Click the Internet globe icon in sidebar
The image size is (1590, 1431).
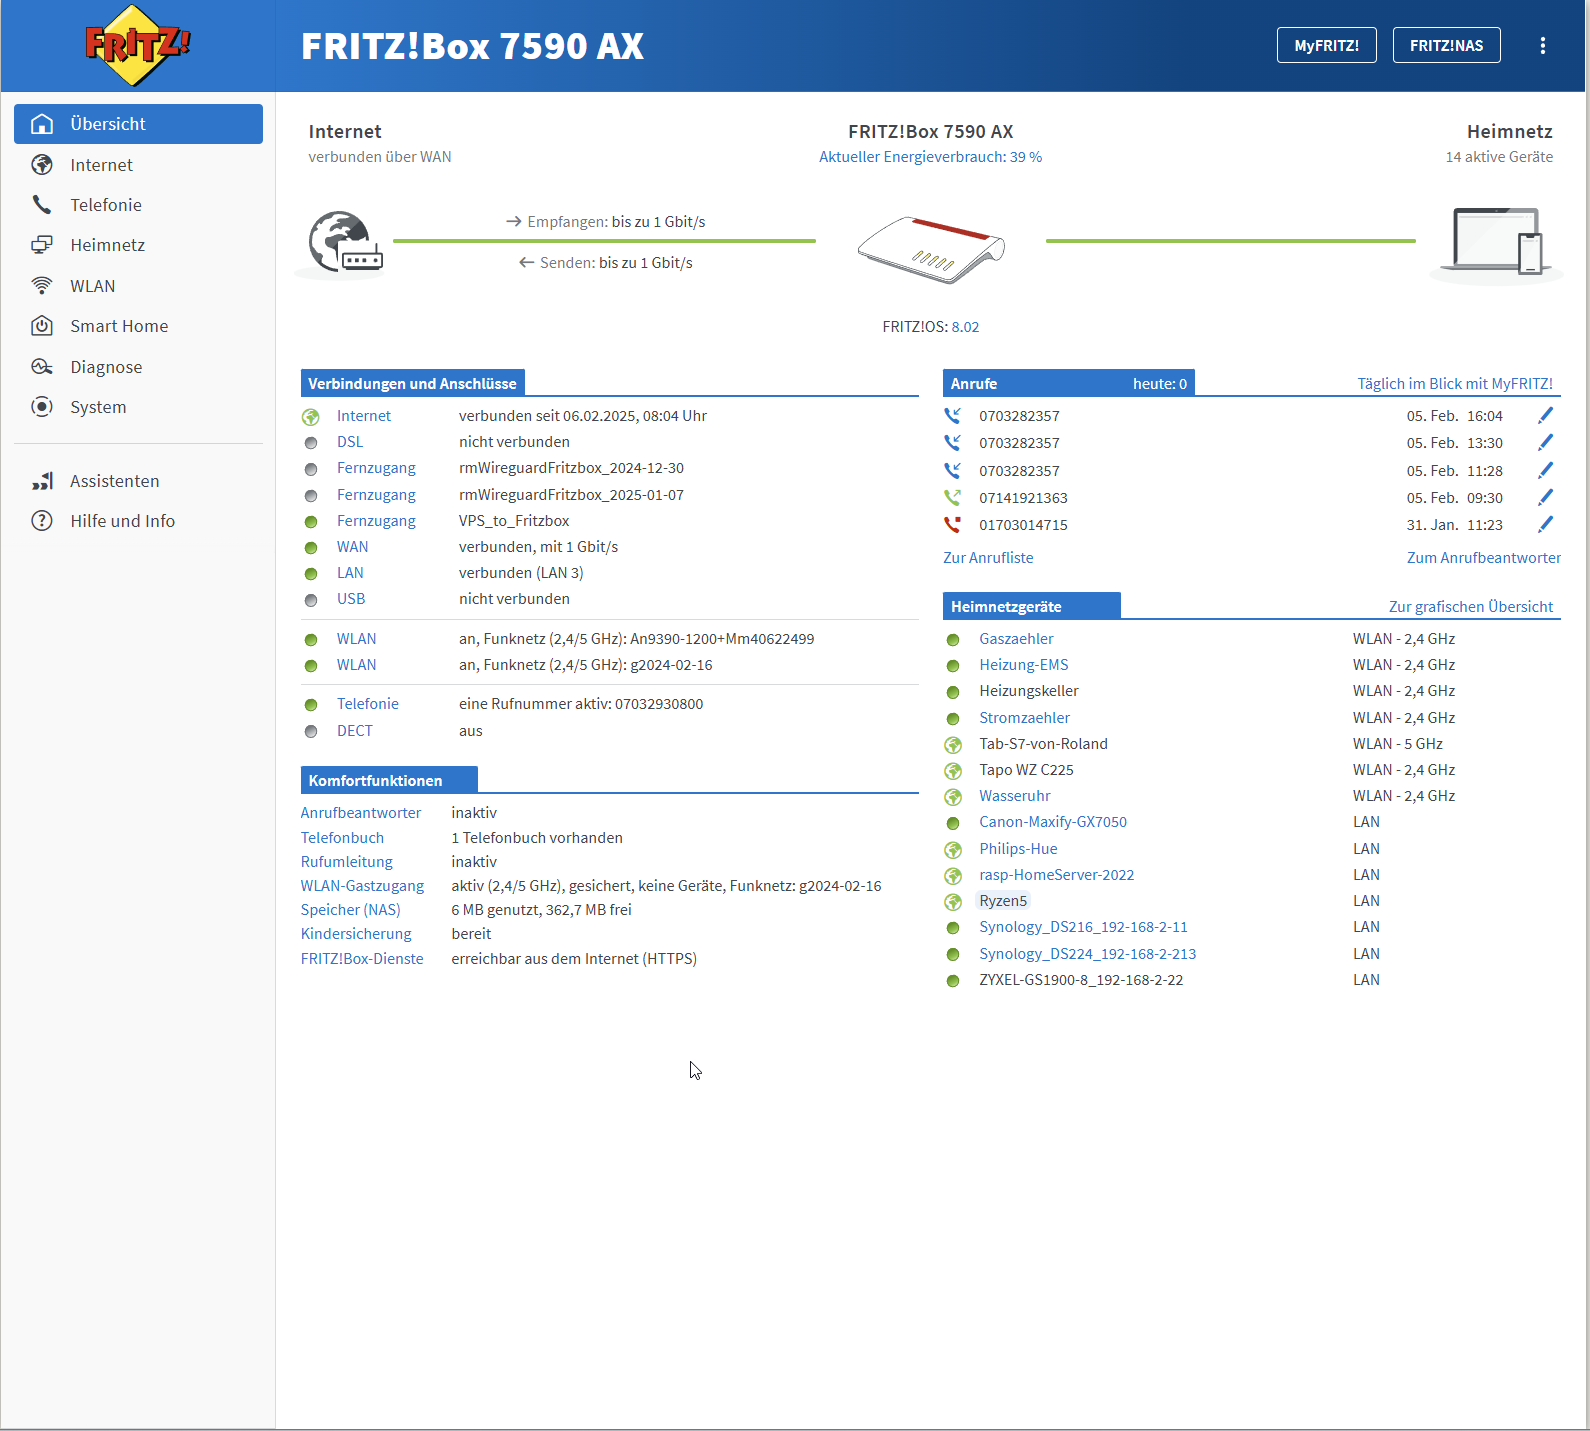42,165
